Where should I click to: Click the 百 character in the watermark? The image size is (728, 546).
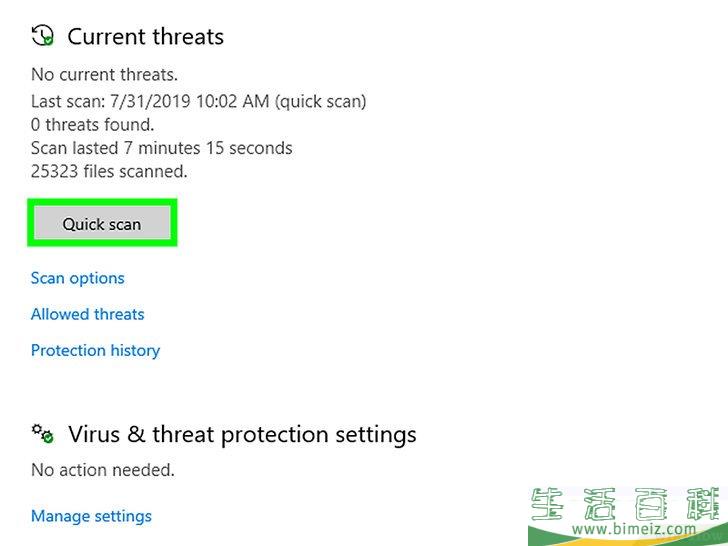[651, 504]
